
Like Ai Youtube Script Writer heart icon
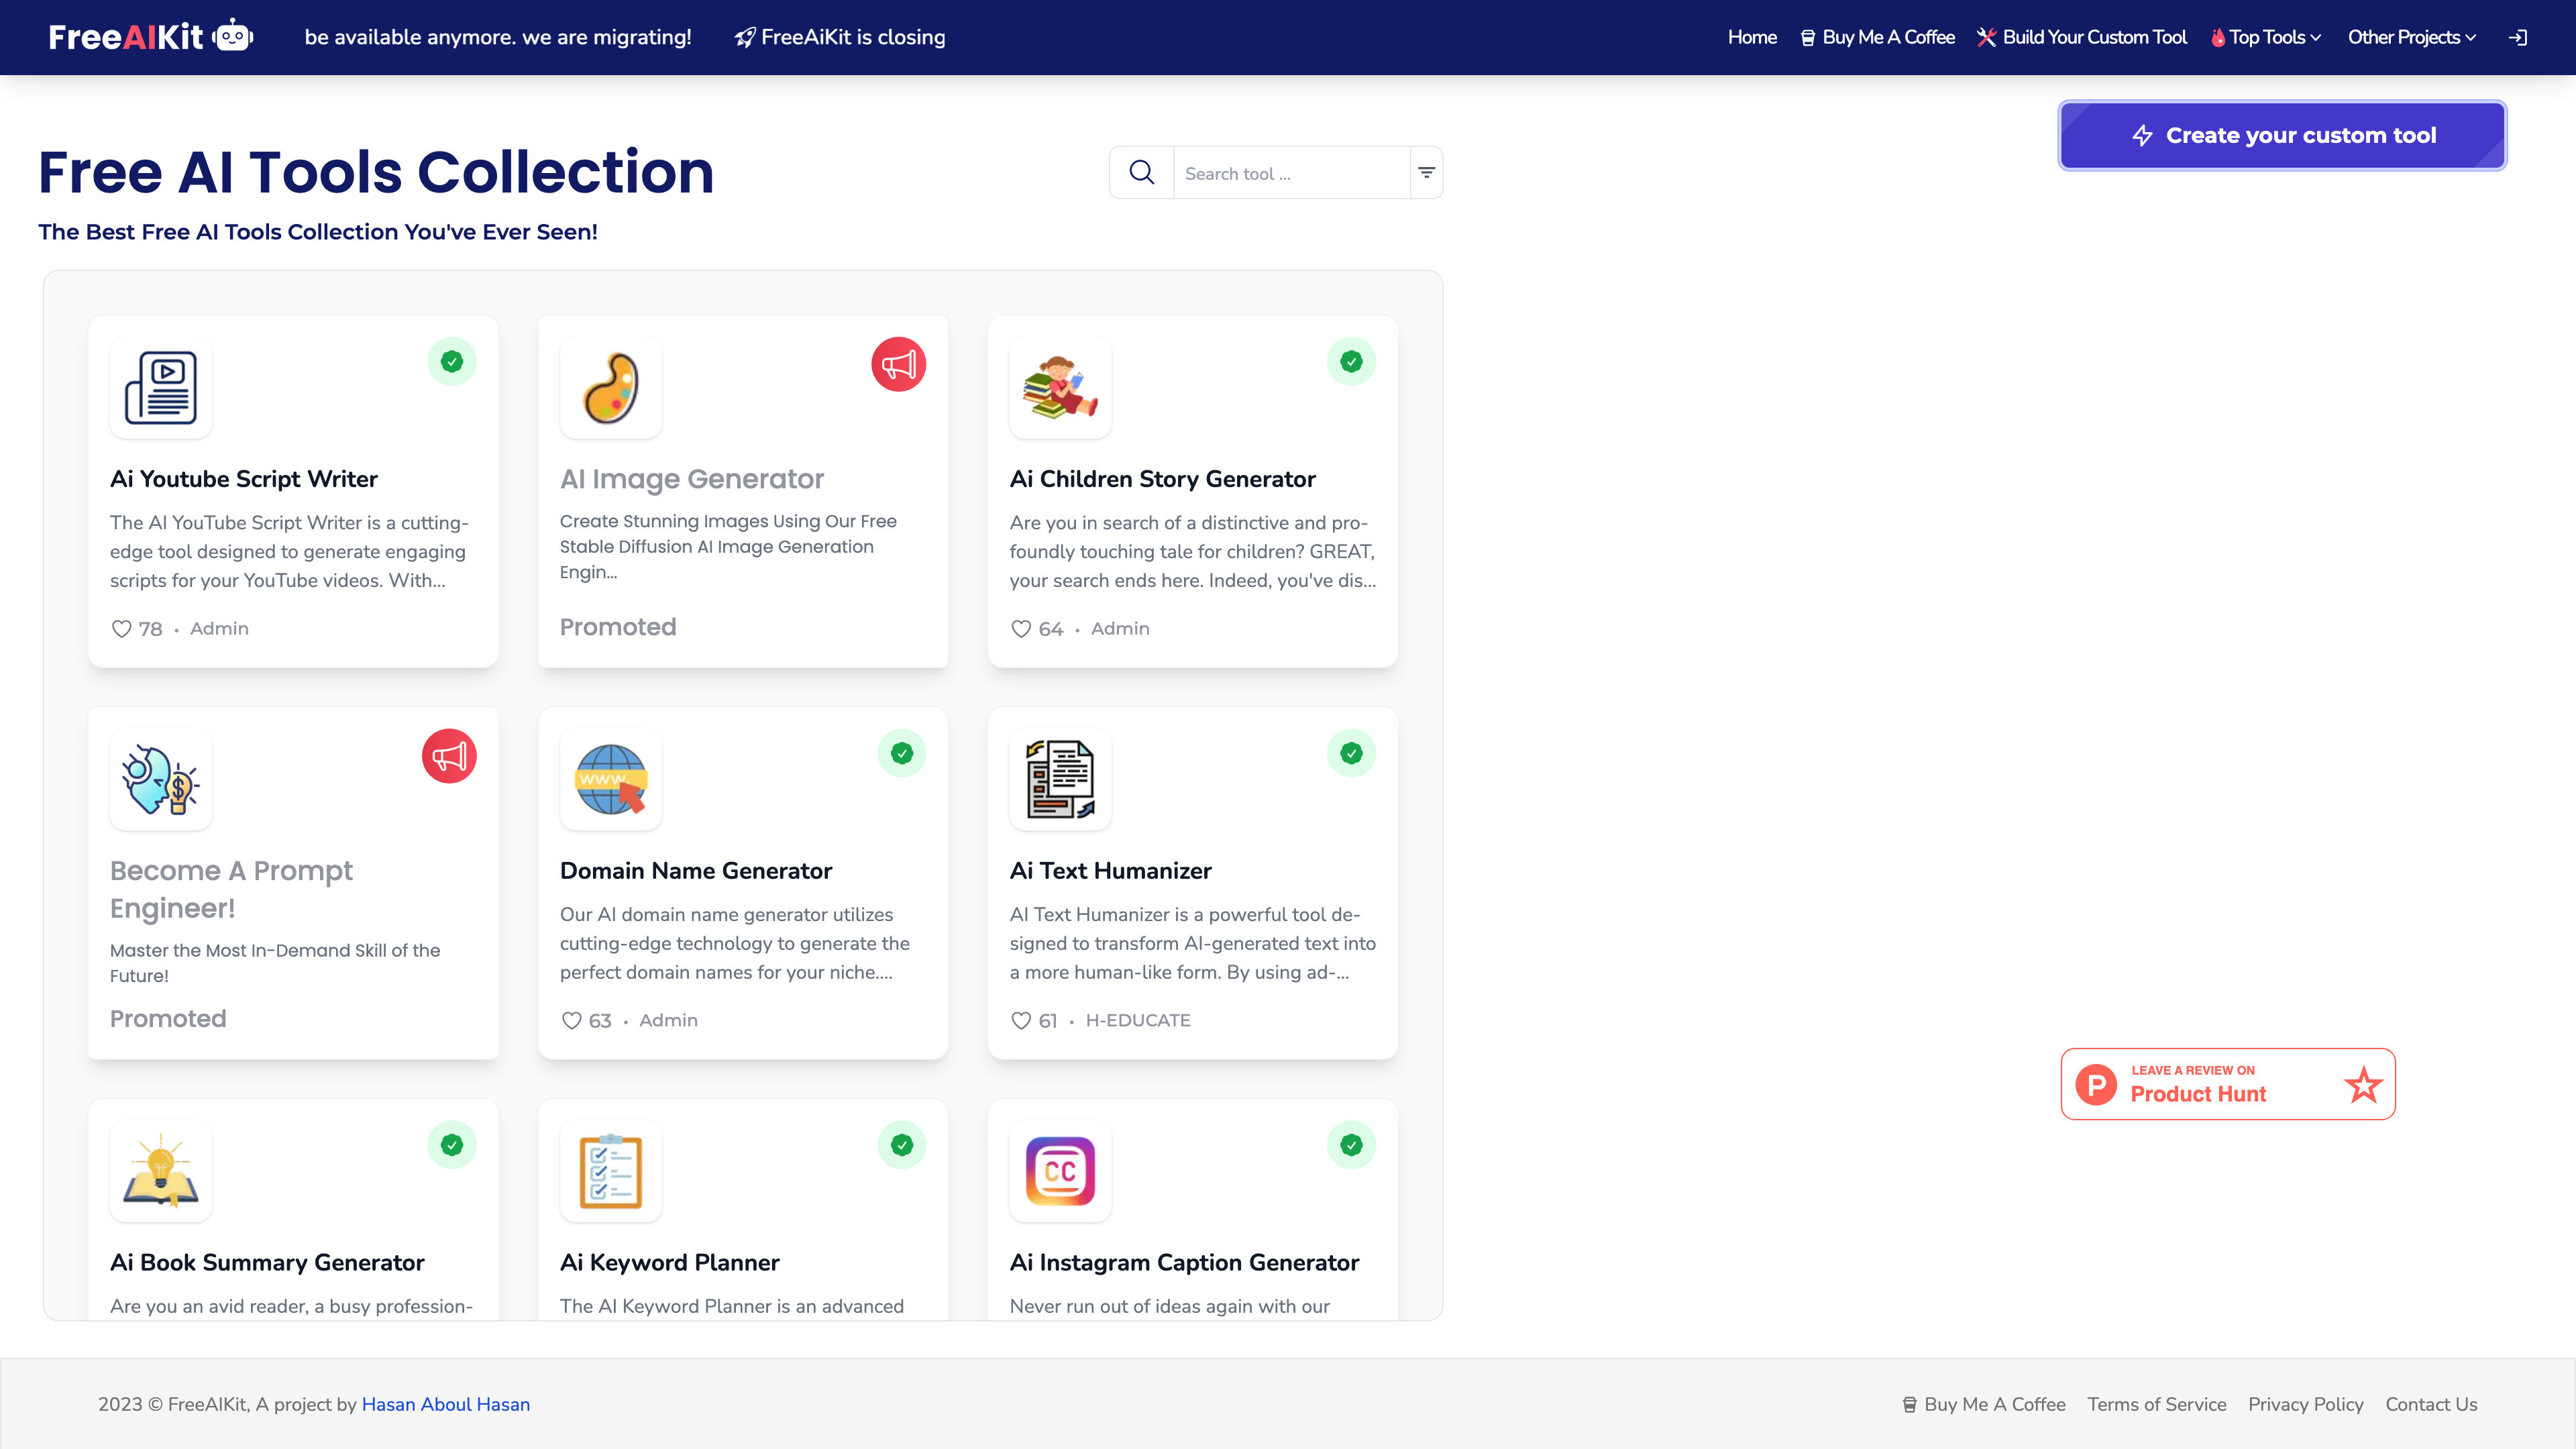pyautogui.click(x=121, y=629)
